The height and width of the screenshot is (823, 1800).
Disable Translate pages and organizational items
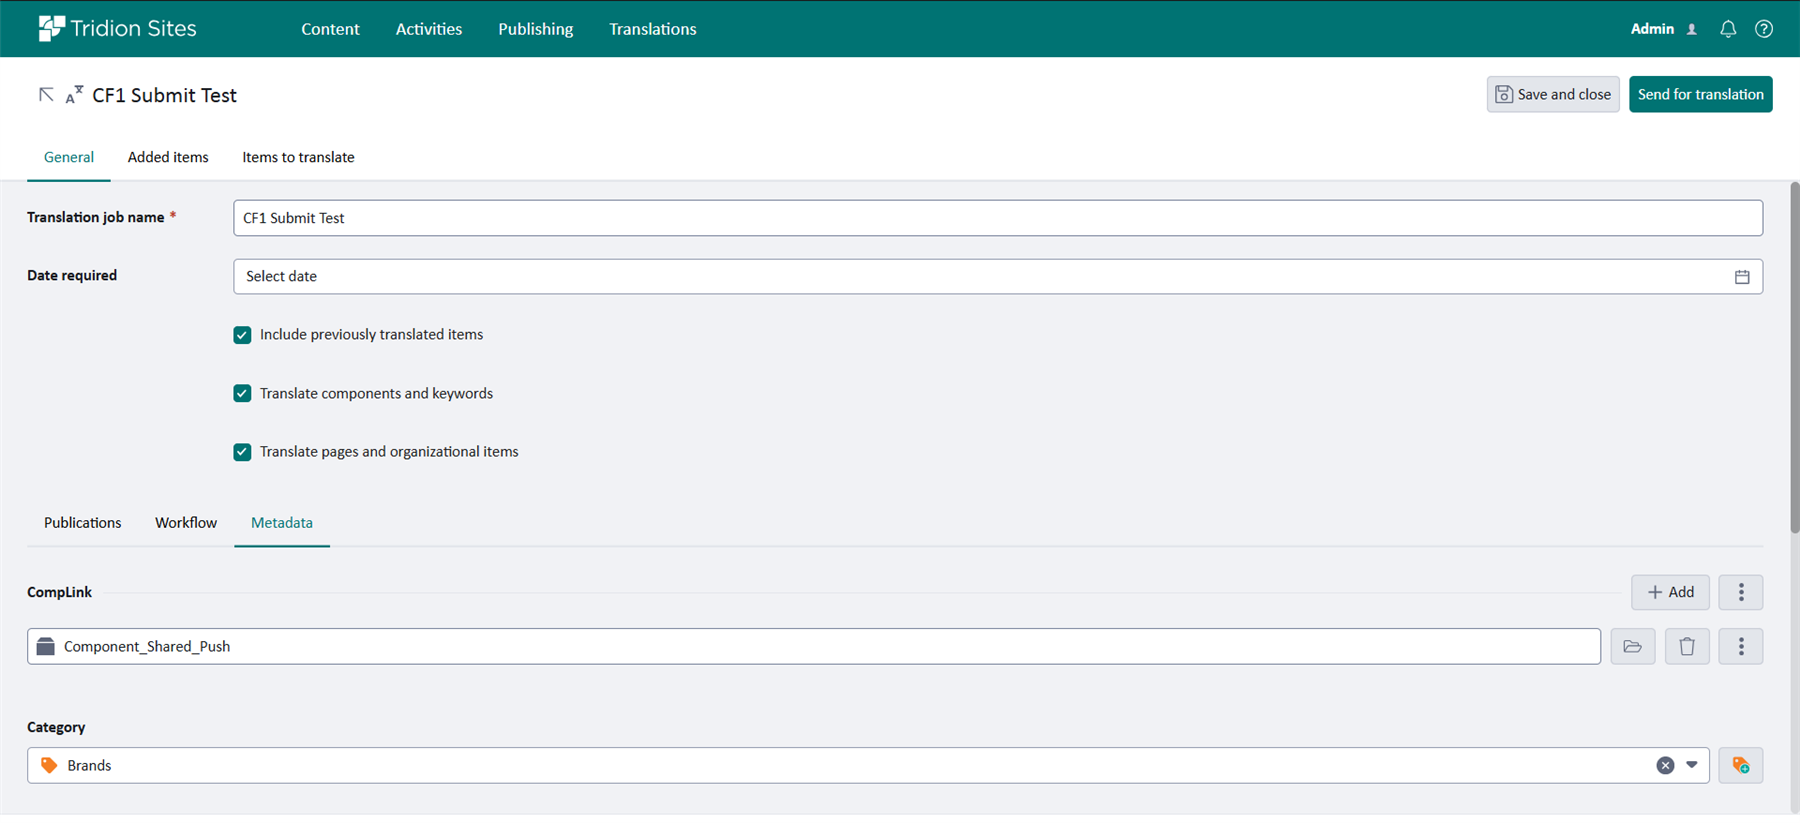(x=242, y=452)
